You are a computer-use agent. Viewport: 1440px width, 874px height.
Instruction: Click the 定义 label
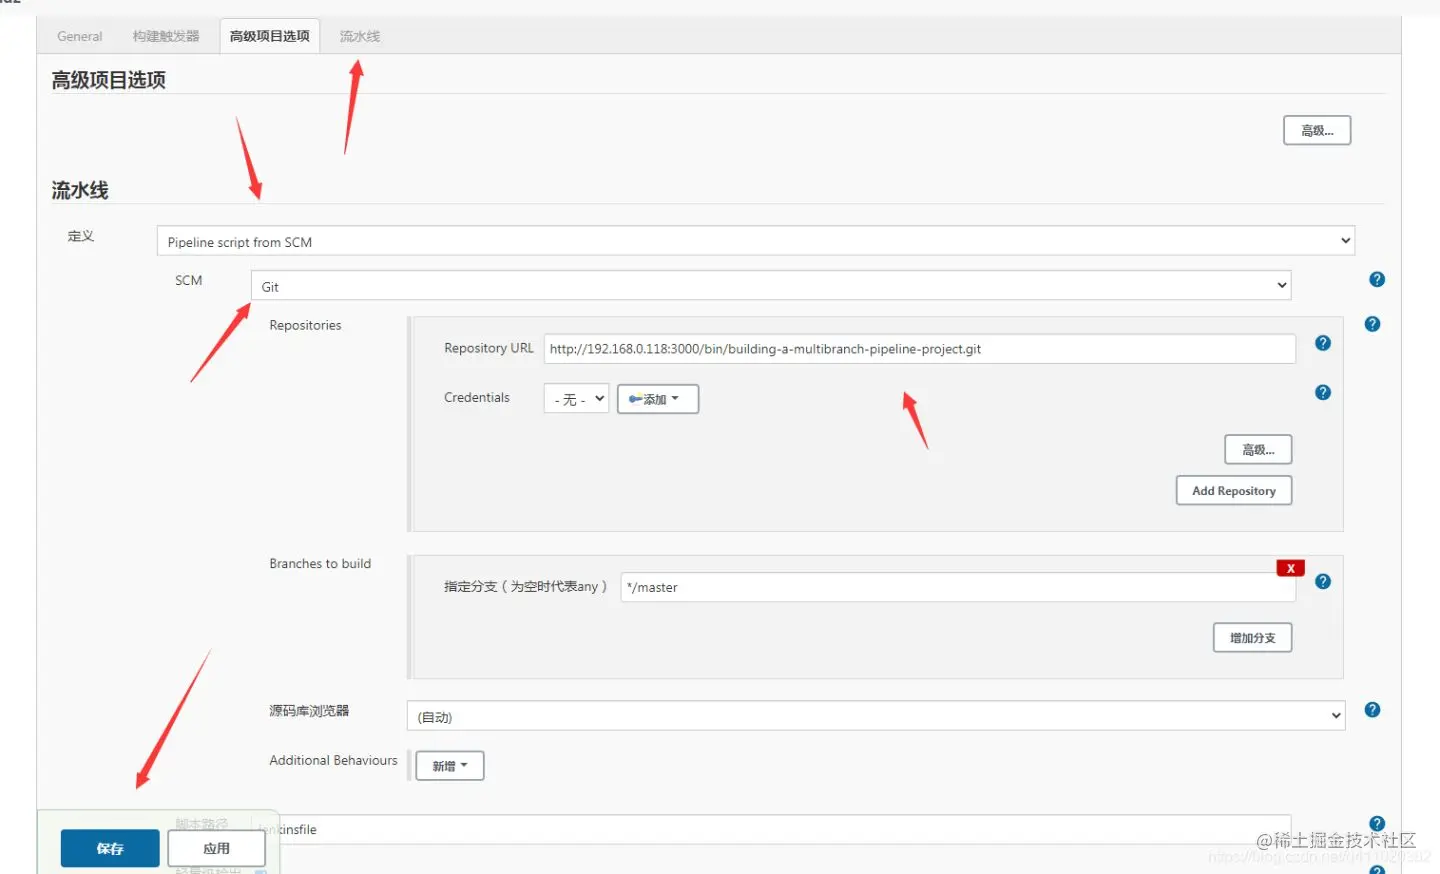tap(81, 236)
